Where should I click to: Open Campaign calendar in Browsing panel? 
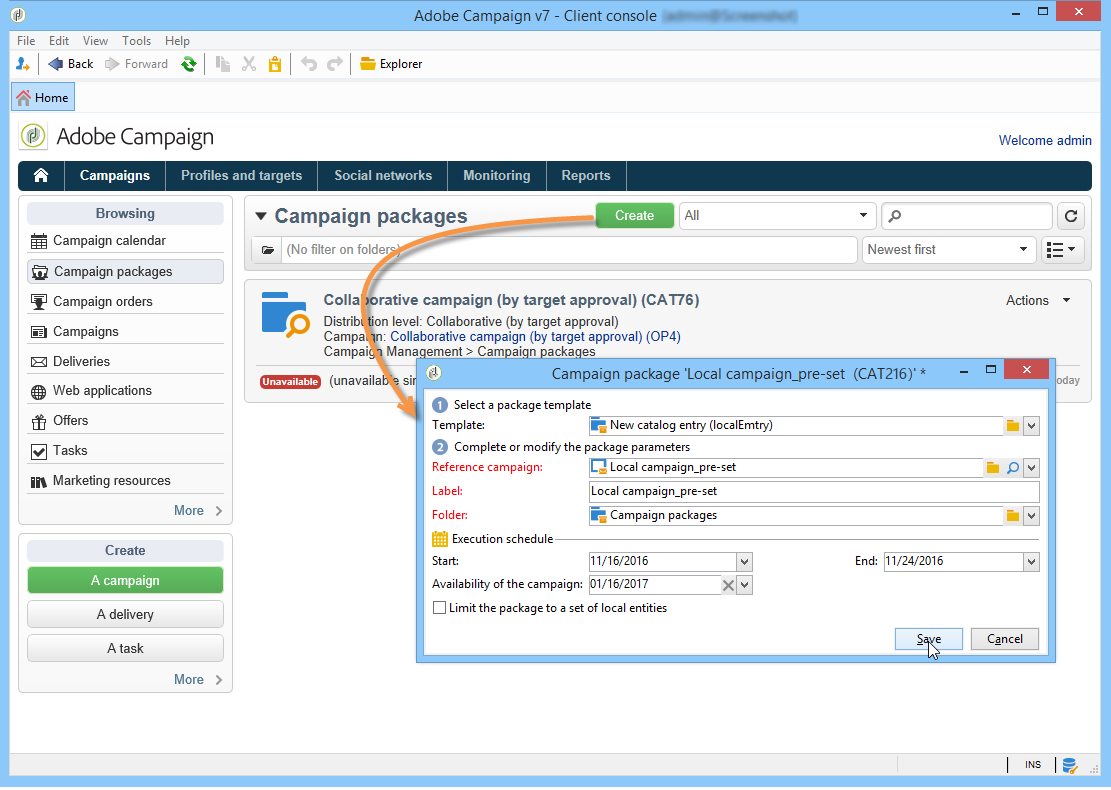[125, 241]
